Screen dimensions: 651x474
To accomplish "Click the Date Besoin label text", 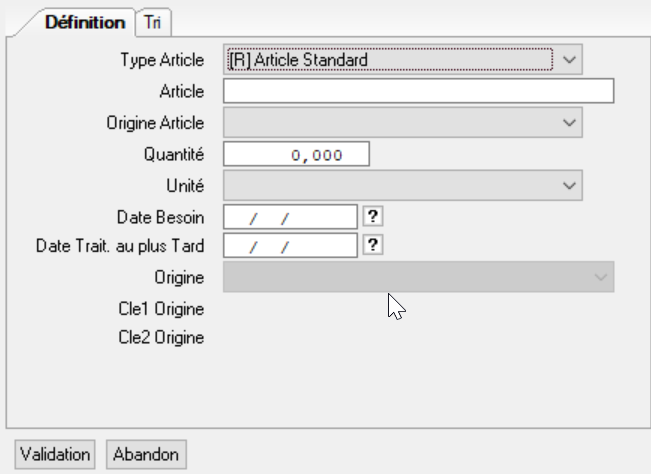I will (161, 216).
